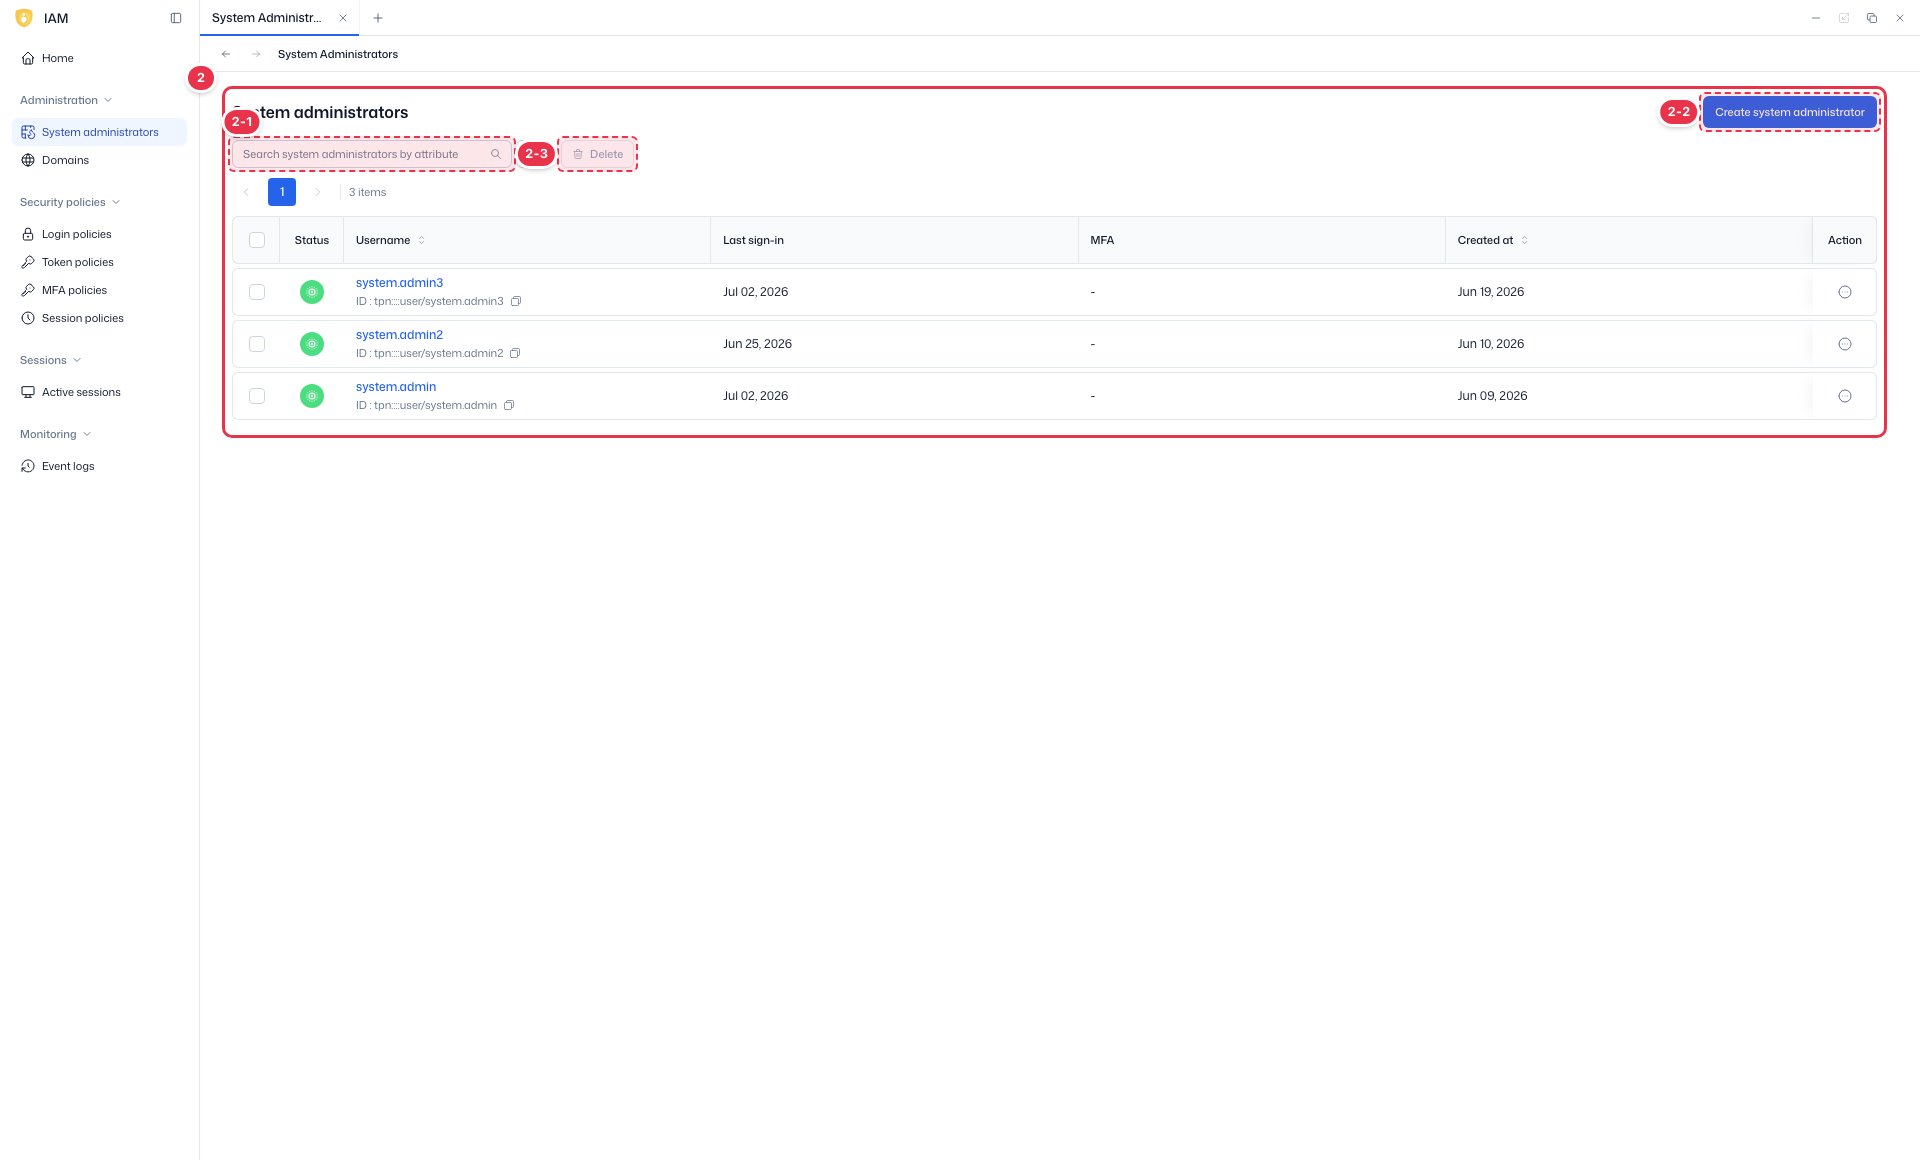Click the previous page arrow

[x=246, y=192]
